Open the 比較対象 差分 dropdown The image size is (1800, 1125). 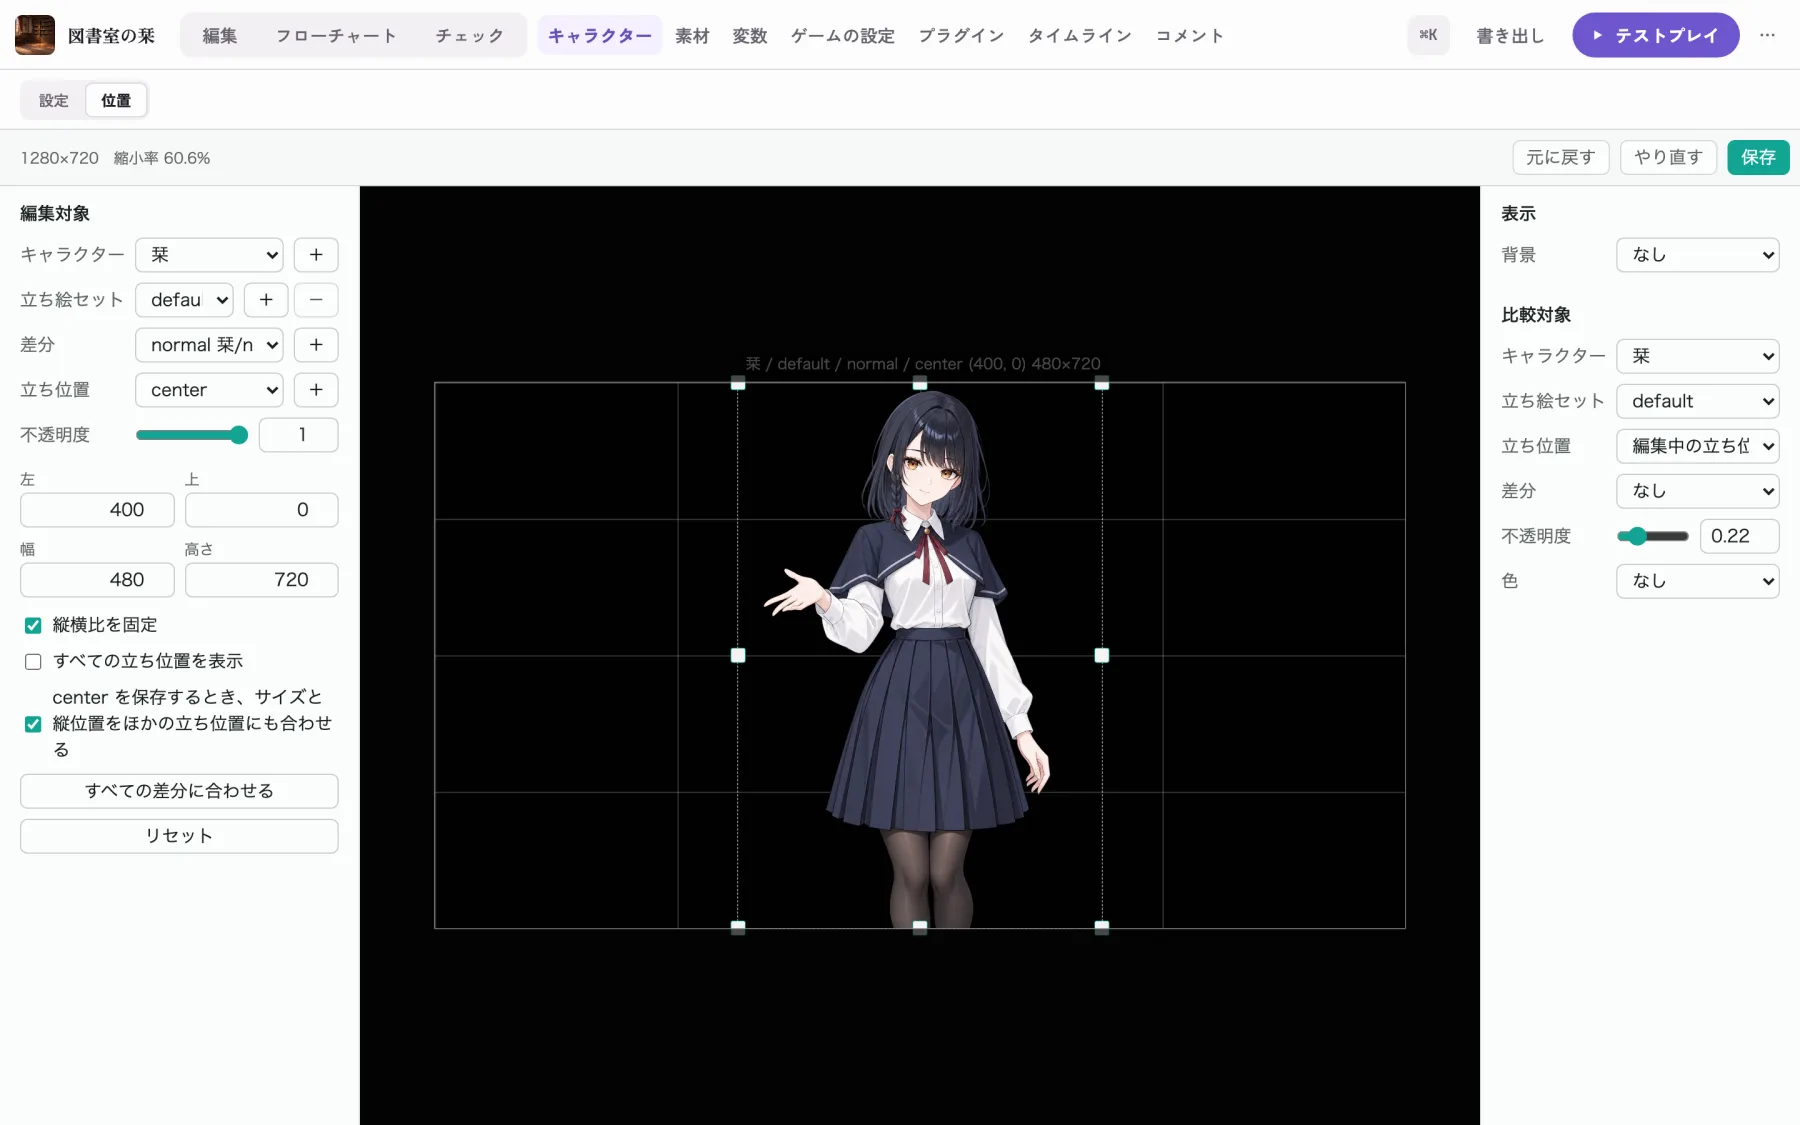(1697, 491)
